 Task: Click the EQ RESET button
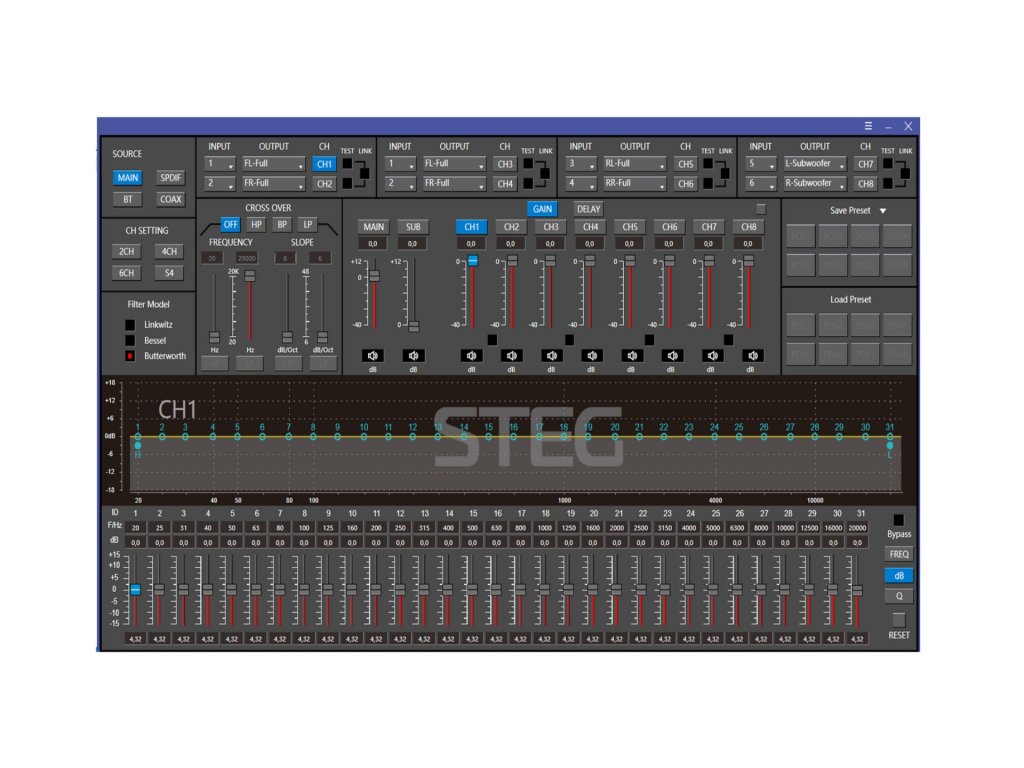click(899, 620)
